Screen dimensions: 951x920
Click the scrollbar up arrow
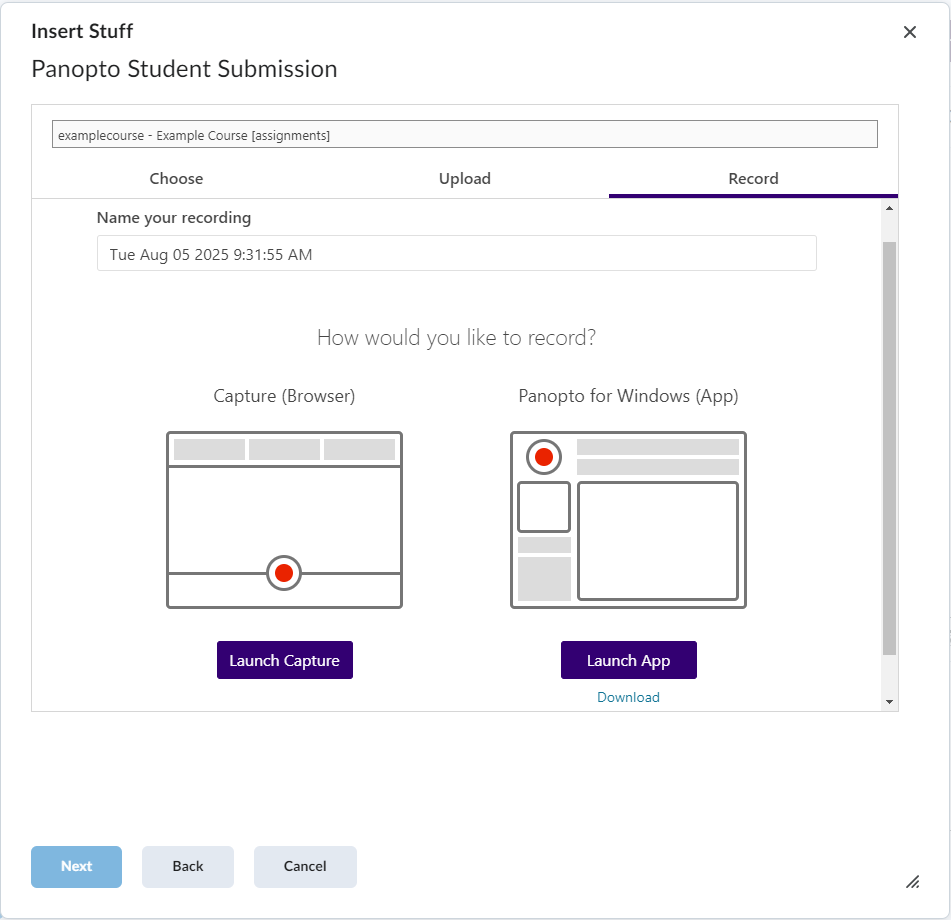[x=889, y=209]
